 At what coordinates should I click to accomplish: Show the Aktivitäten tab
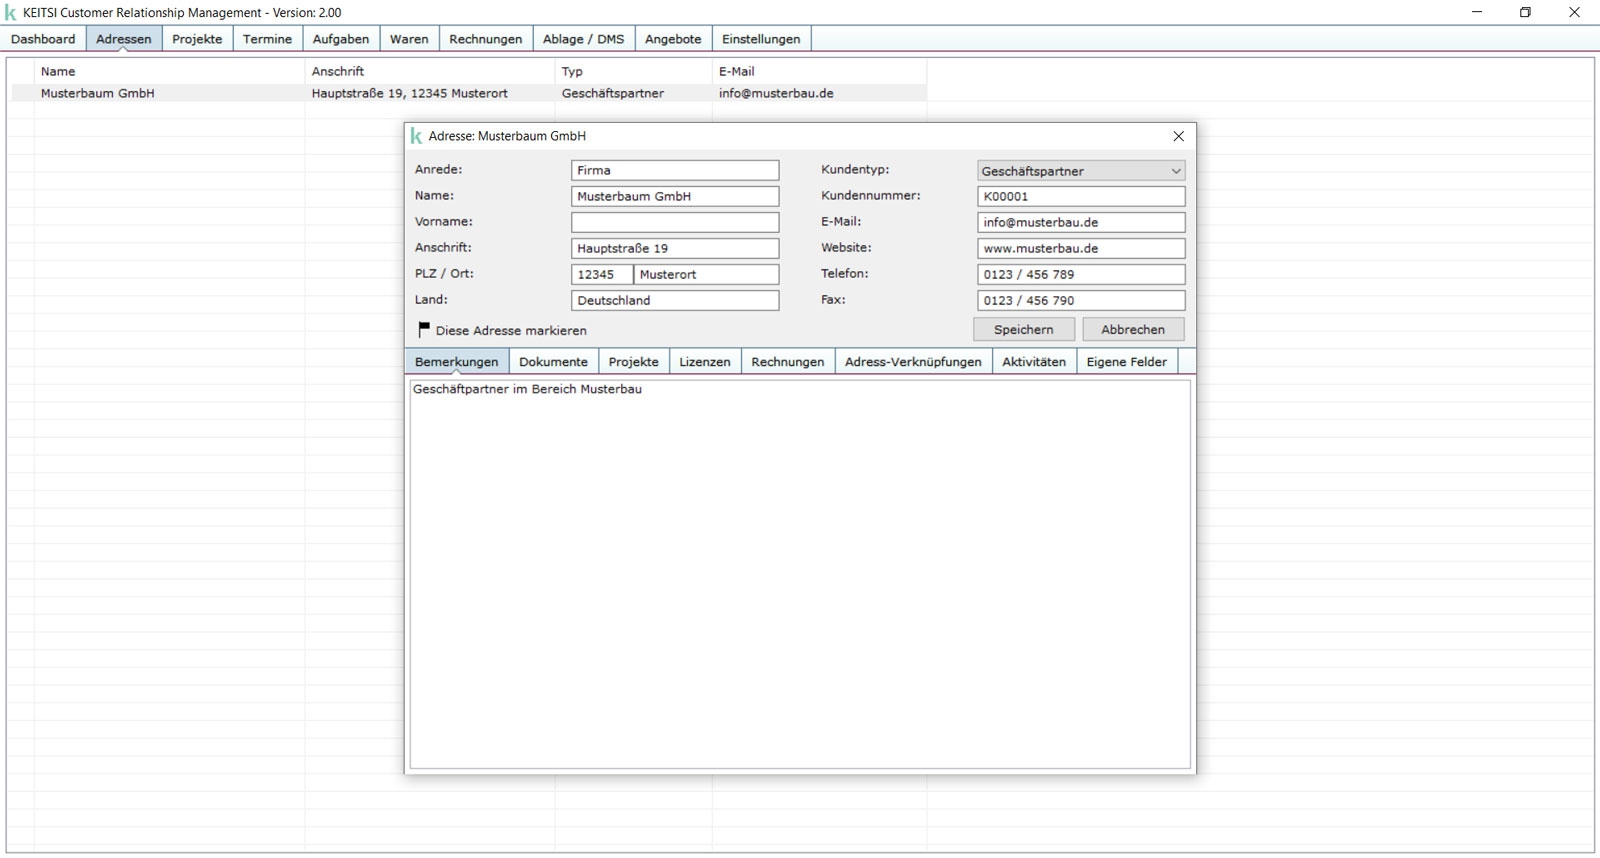[1034, 362]
